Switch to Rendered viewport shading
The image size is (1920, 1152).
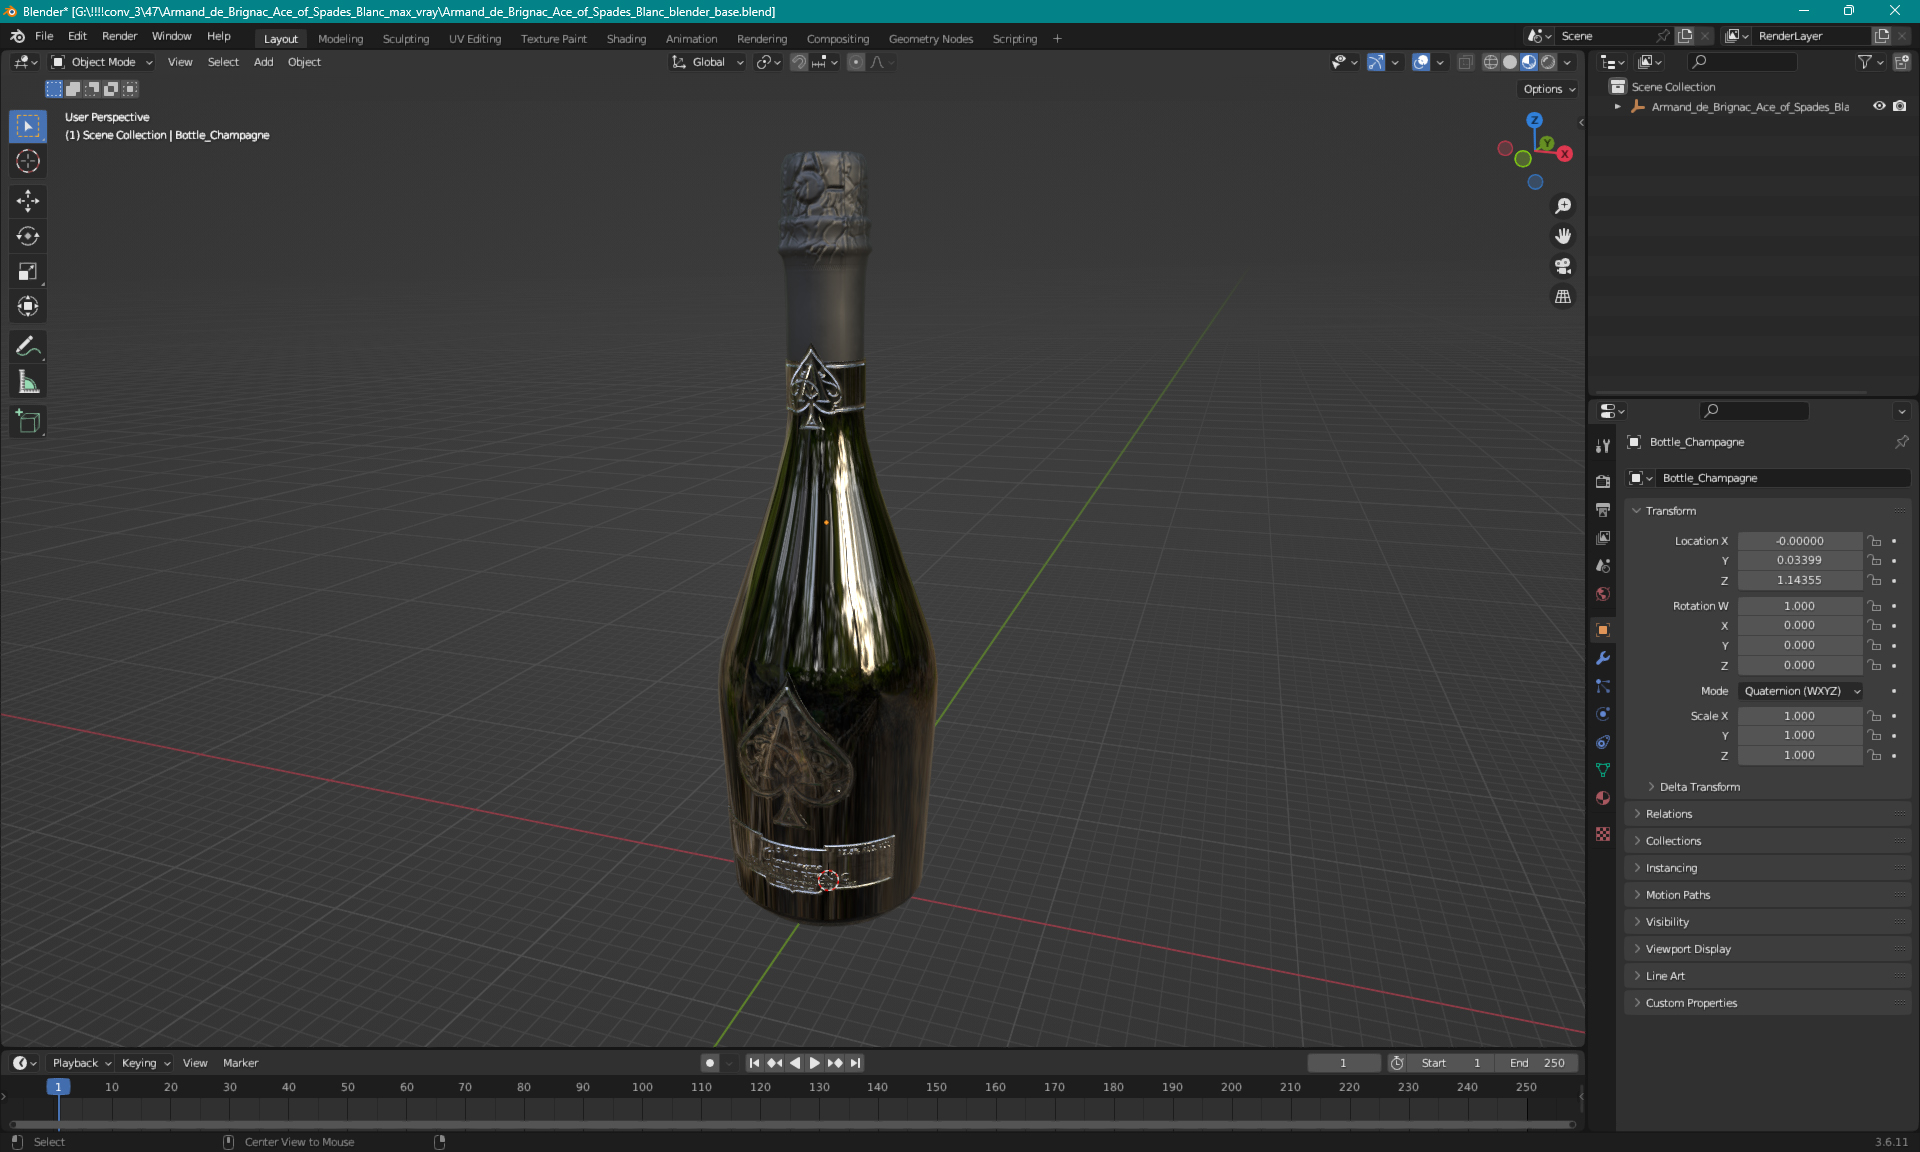tap(1548, 62)
